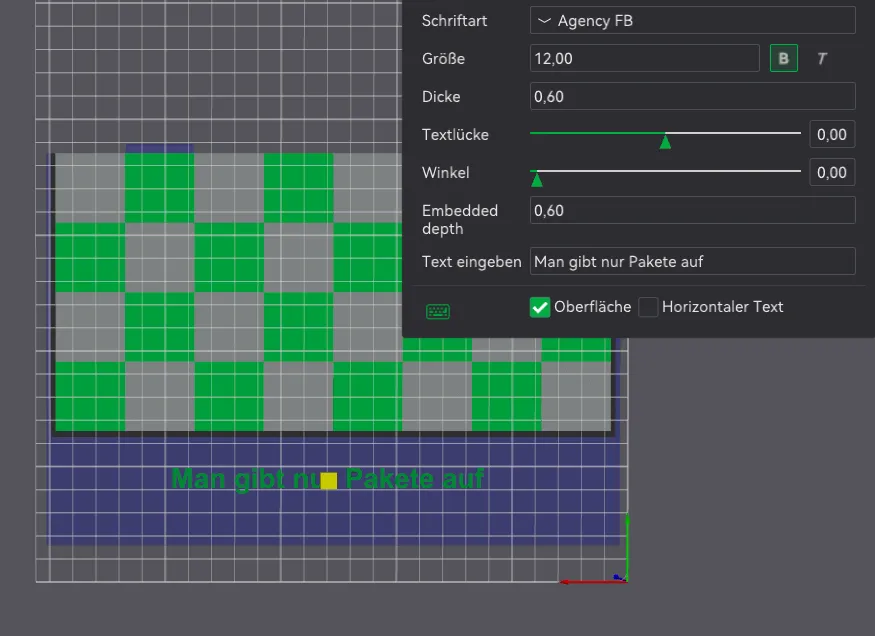This screenshot has width=875, height=636.
Task: Click the Dicke thickness field showing 0,60
Action: coord(693,97)
